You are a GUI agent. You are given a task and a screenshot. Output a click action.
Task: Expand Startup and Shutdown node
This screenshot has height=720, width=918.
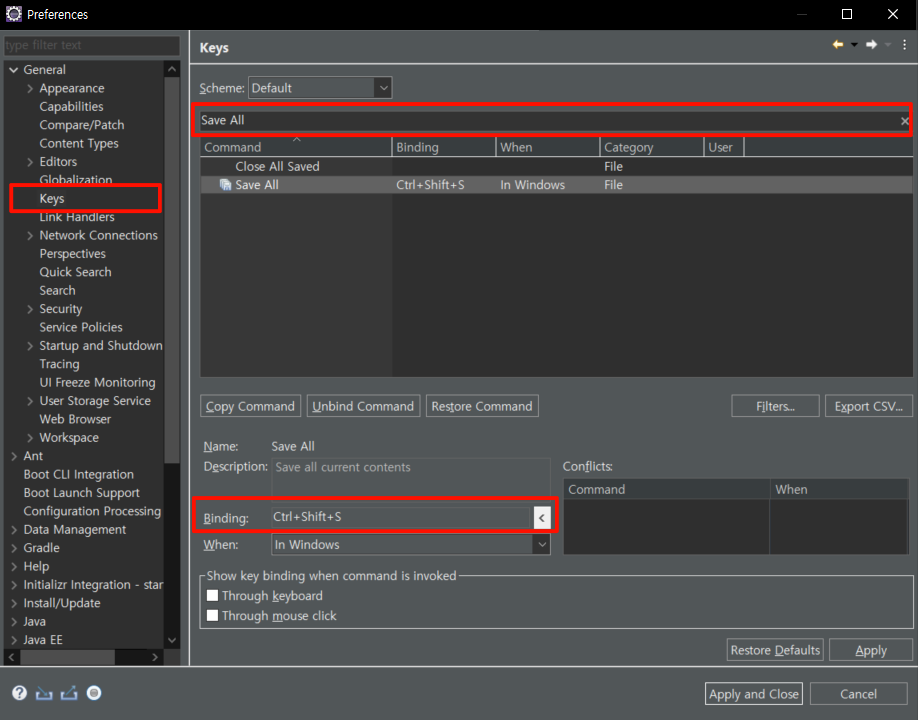[30, 346]
